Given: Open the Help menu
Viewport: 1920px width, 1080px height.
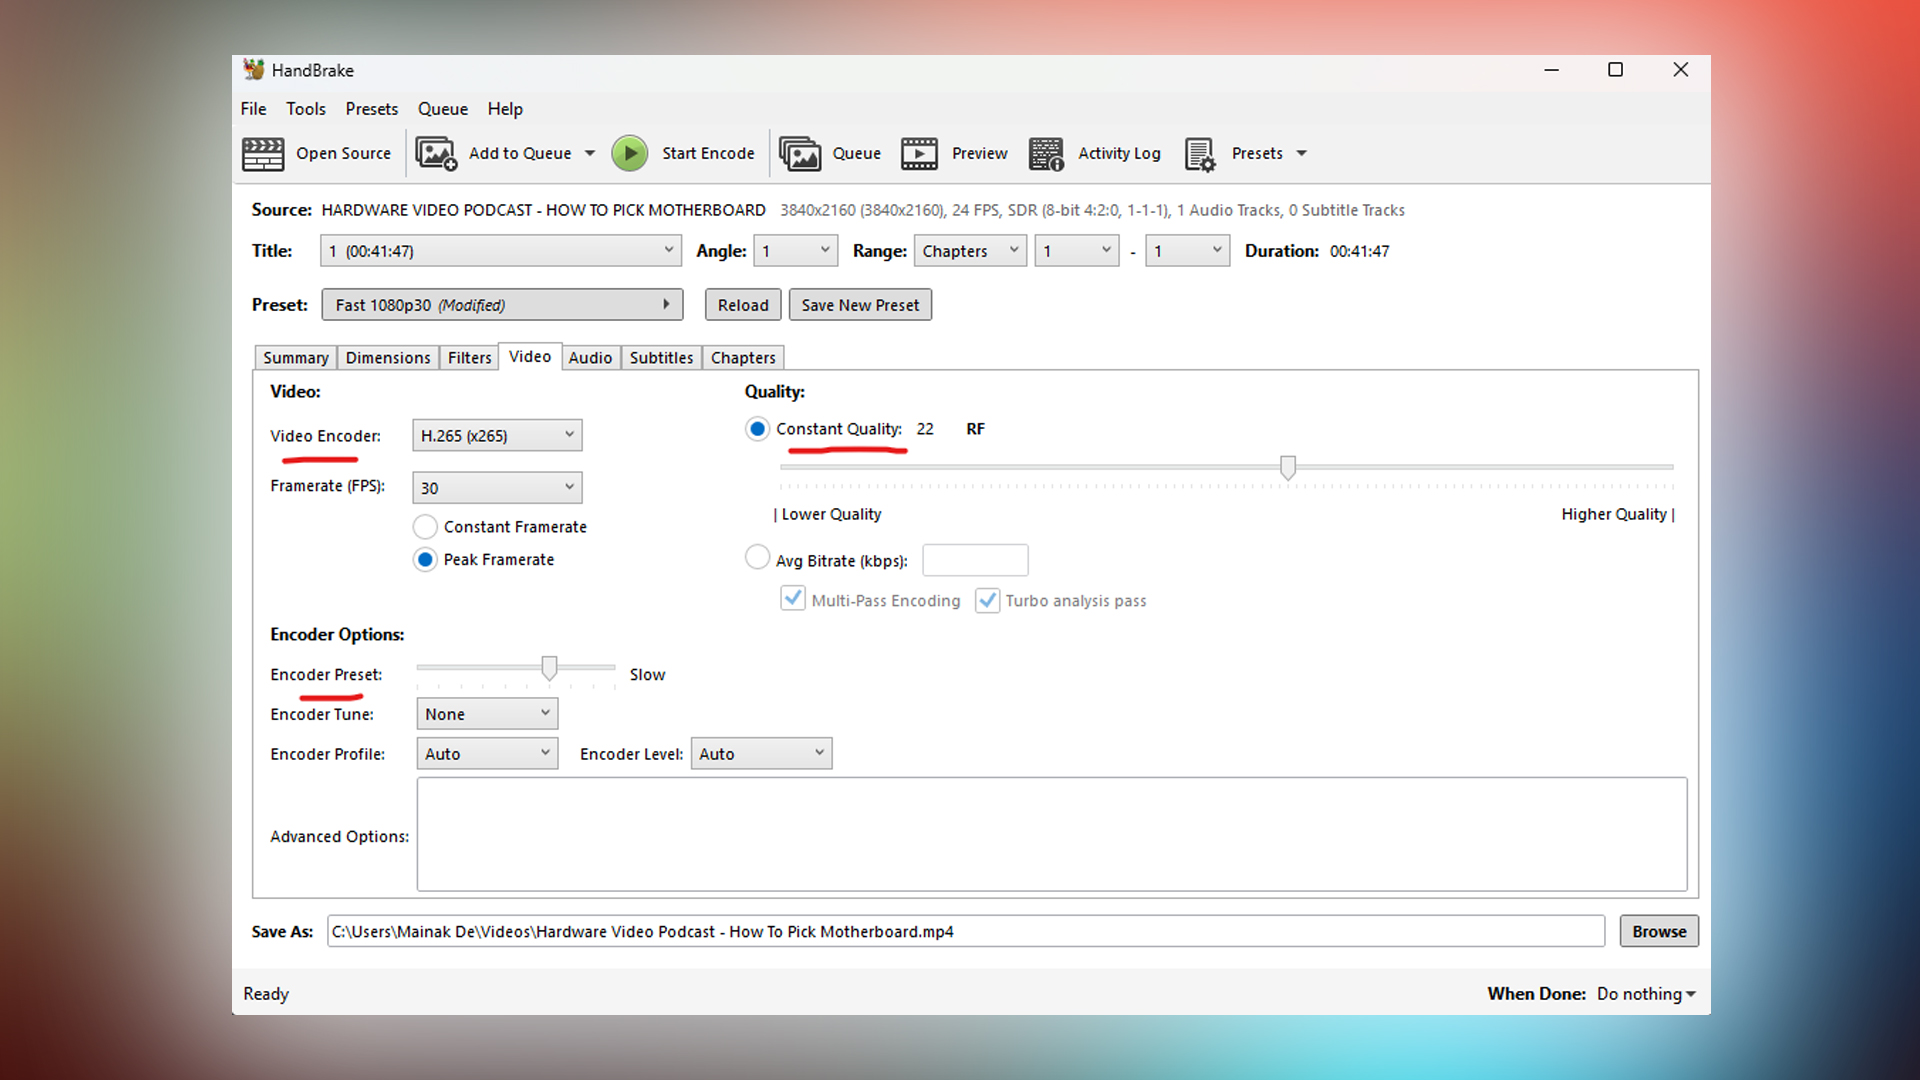Looking at the screenshot, I should 505,109.
